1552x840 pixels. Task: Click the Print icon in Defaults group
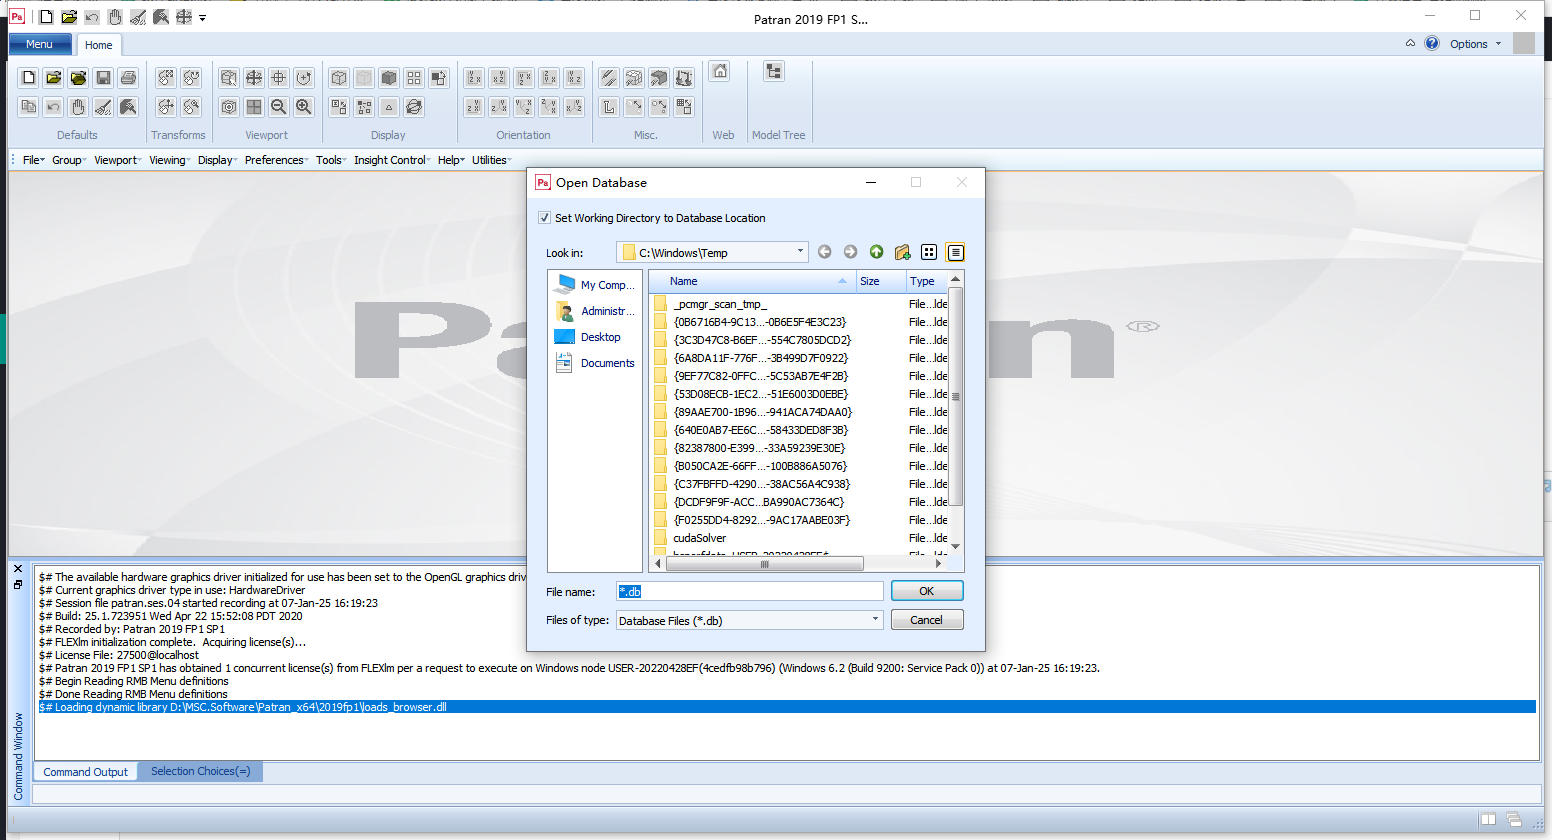coord(128,78)
